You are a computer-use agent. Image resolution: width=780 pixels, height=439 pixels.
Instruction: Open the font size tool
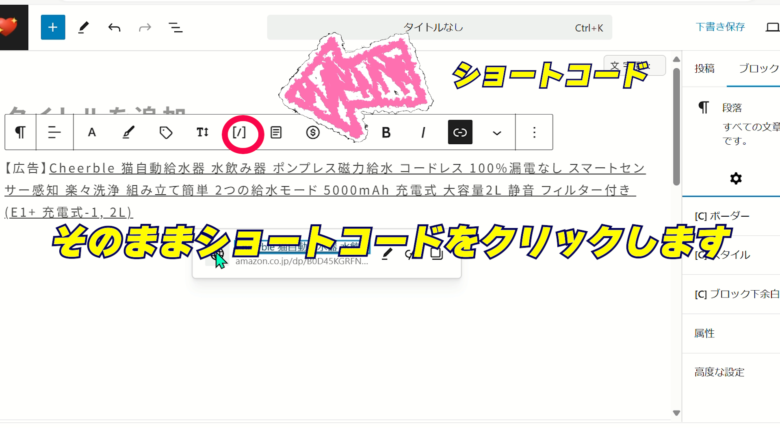(202, 132)
